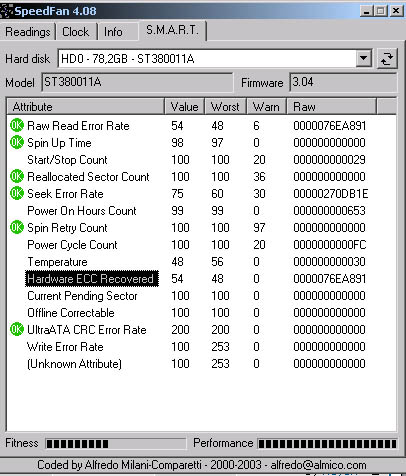Click the Worst column header
This screenshot has width=406, height=476.
(225, 107)
